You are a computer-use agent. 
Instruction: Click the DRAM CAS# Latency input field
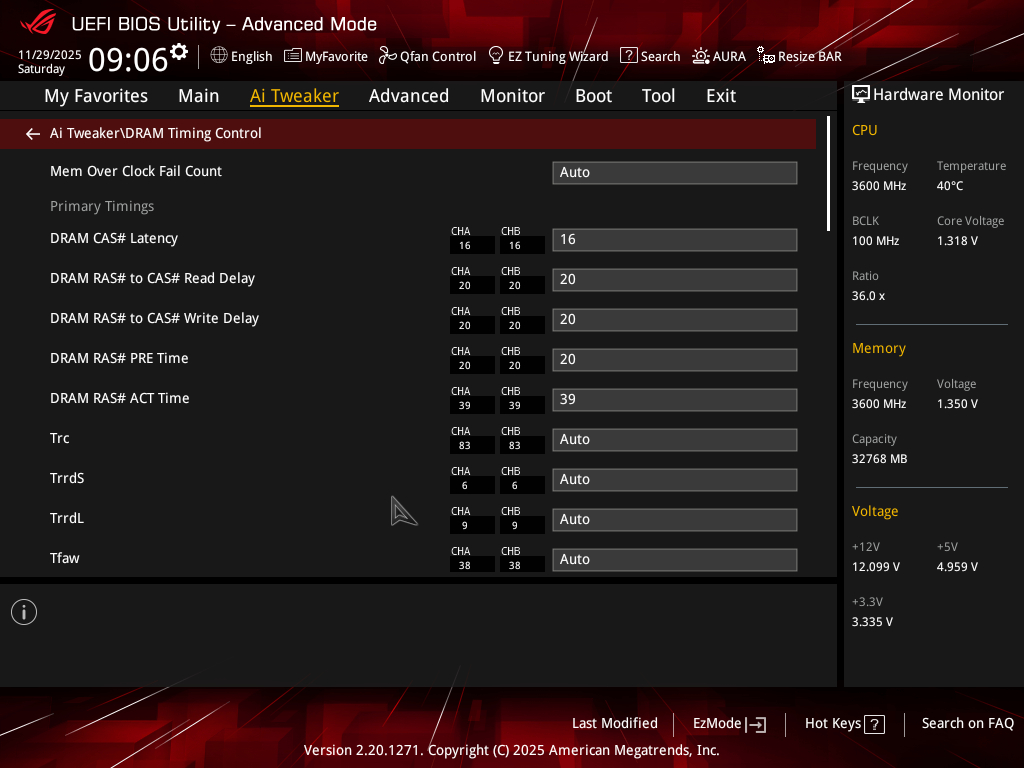(x=674, y=239)
